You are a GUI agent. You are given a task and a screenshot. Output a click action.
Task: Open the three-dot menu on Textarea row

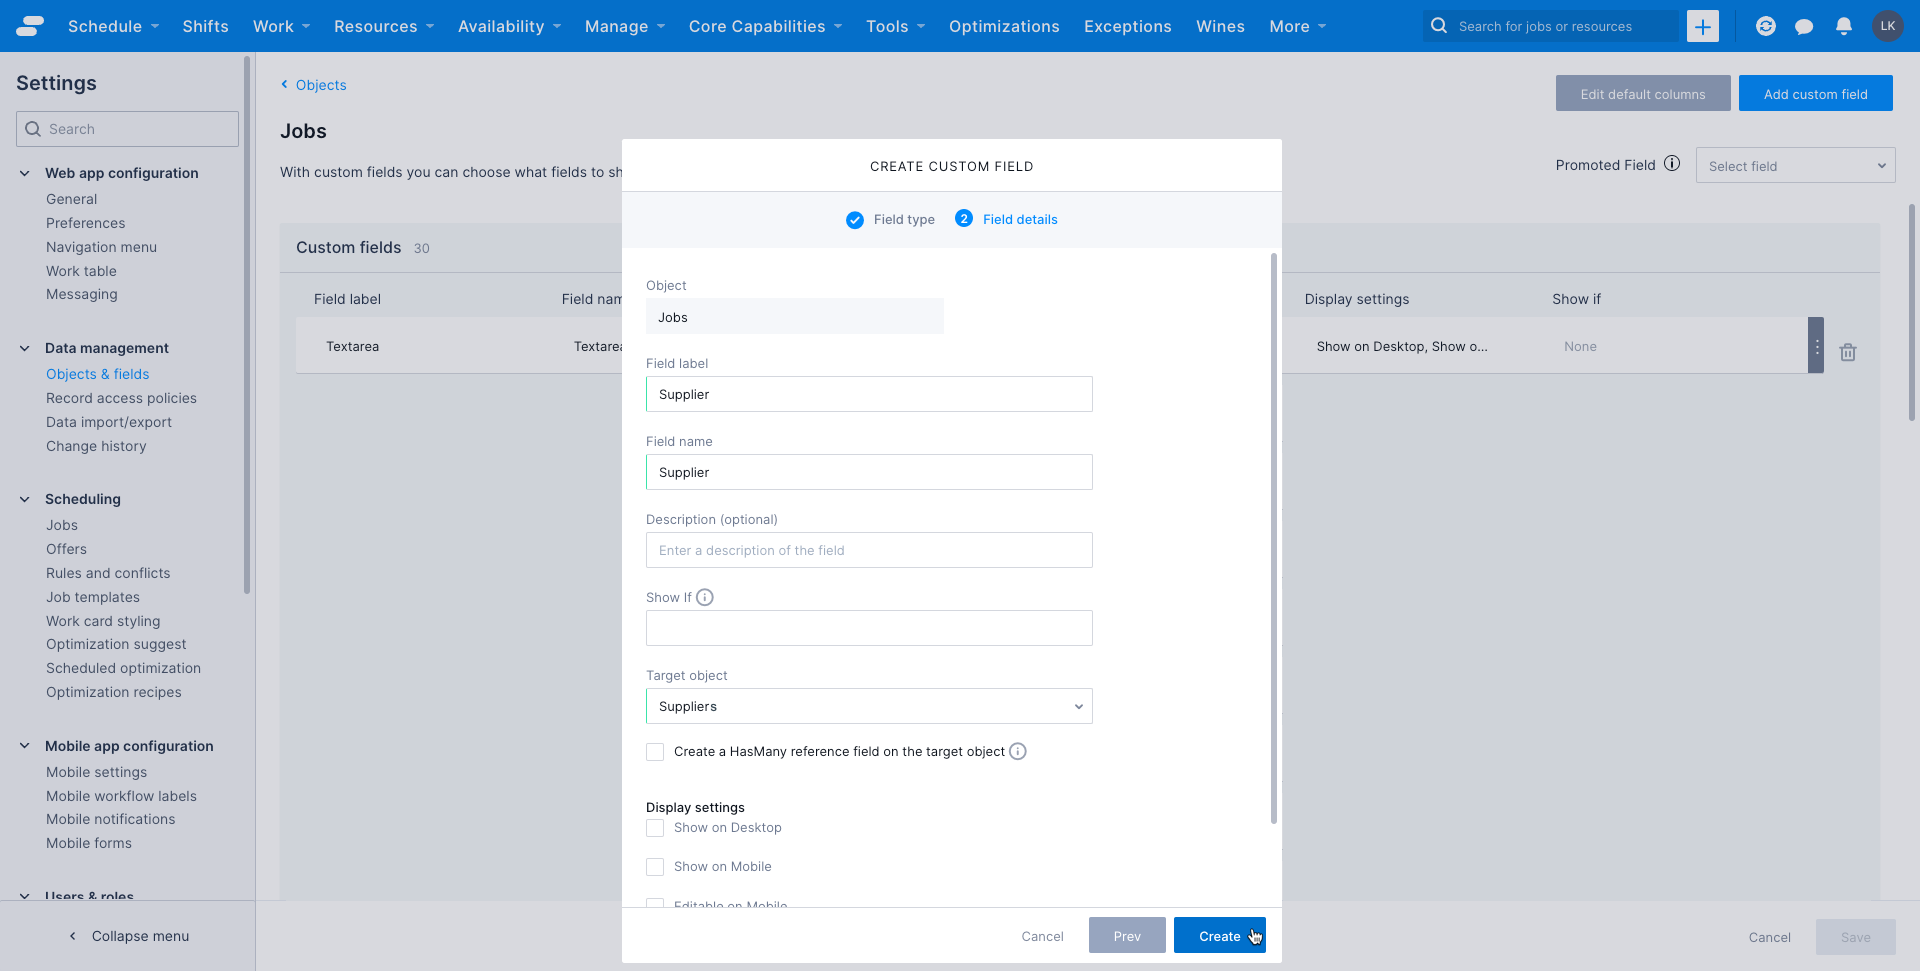coord(1816,345)
